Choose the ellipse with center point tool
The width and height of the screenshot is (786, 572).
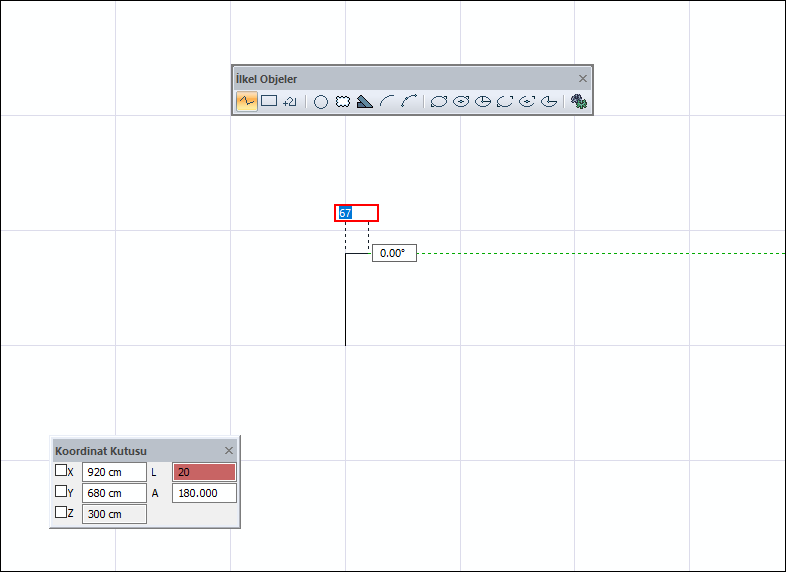pyautogui.click(x=461, y=102)
